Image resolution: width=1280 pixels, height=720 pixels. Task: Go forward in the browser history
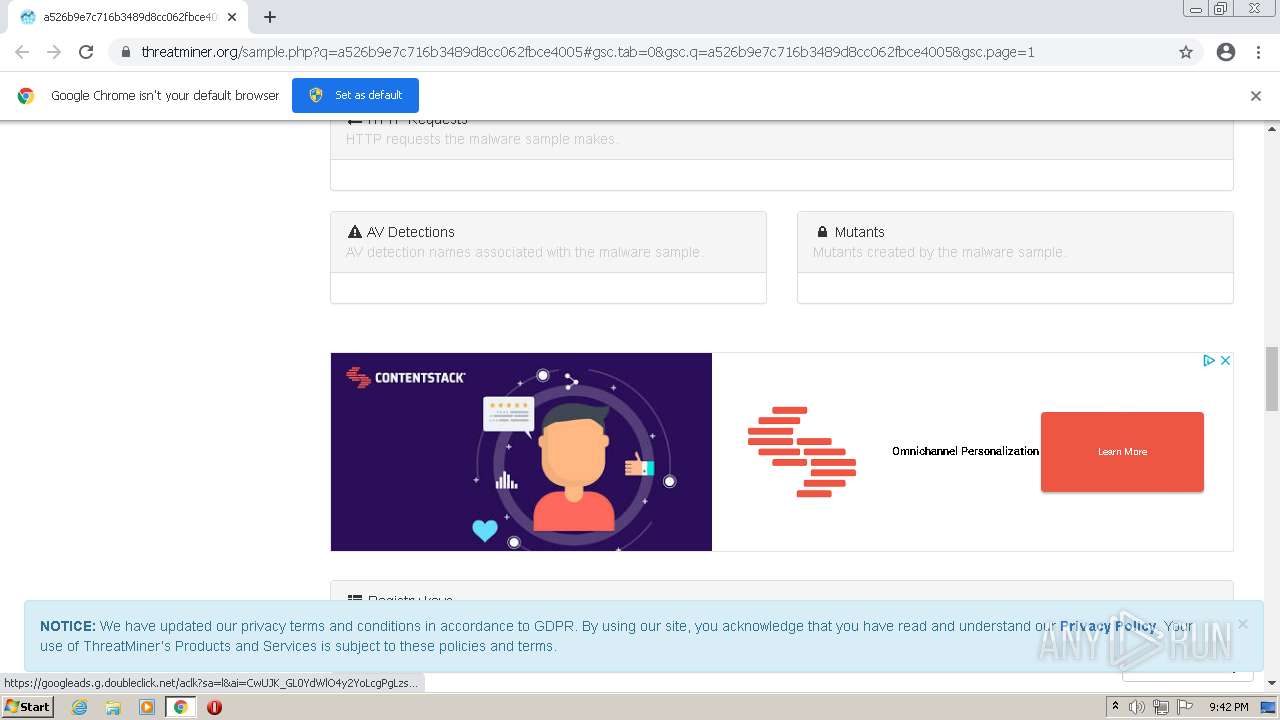tap(54, 52)
